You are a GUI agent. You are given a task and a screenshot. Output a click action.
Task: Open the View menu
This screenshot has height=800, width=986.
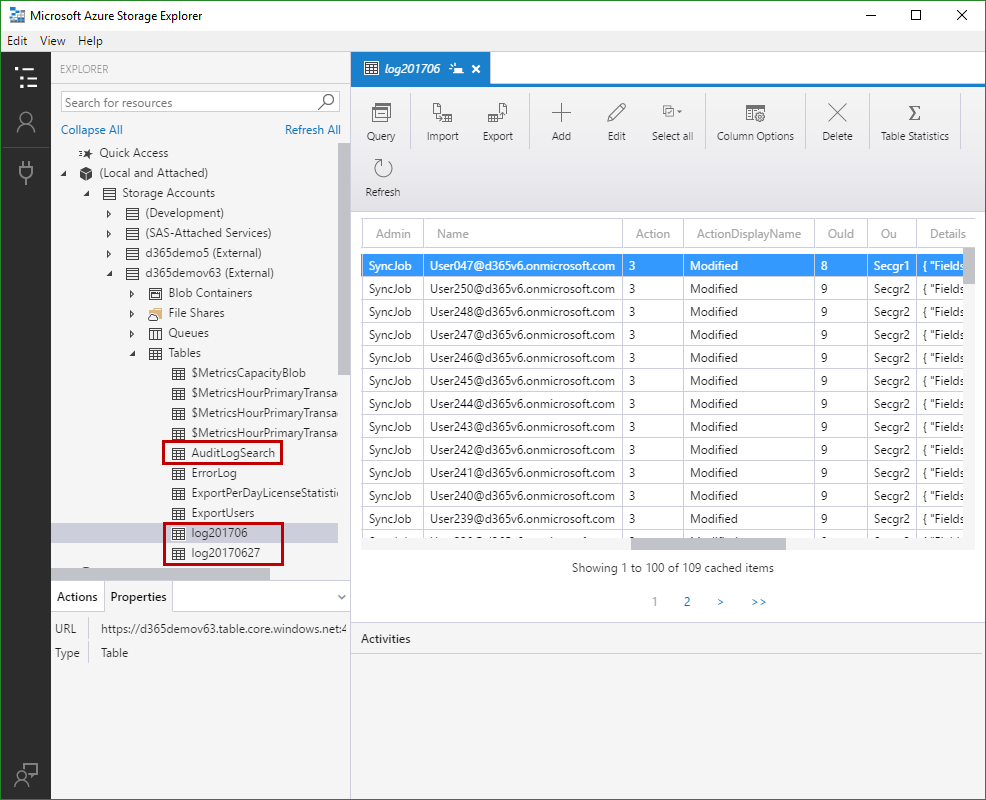pyautogui.click(x=53, y=41)
